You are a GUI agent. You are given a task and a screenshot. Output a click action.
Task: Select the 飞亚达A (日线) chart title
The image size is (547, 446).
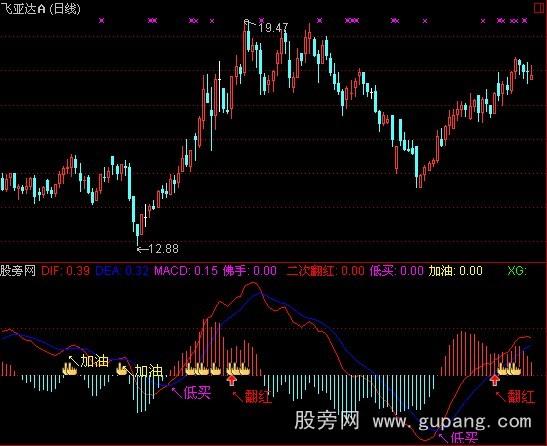[40, 8]
